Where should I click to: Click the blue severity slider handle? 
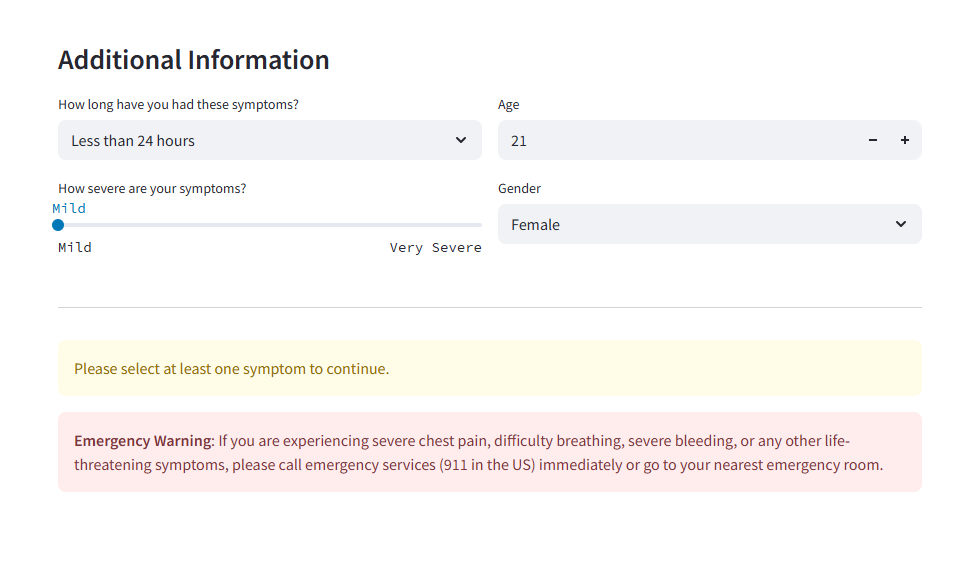[x=58, y=225]
